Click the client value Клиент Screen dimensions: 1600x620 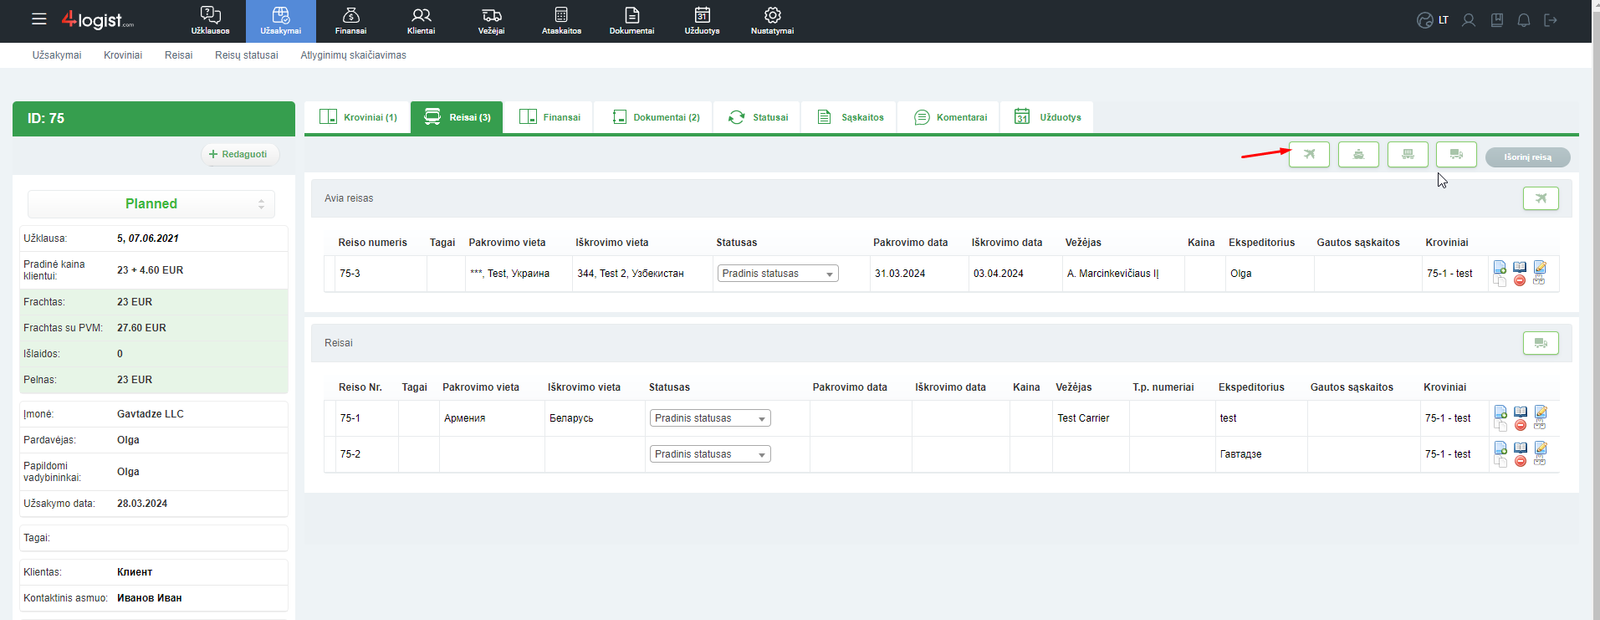click(x=135, y=573)
